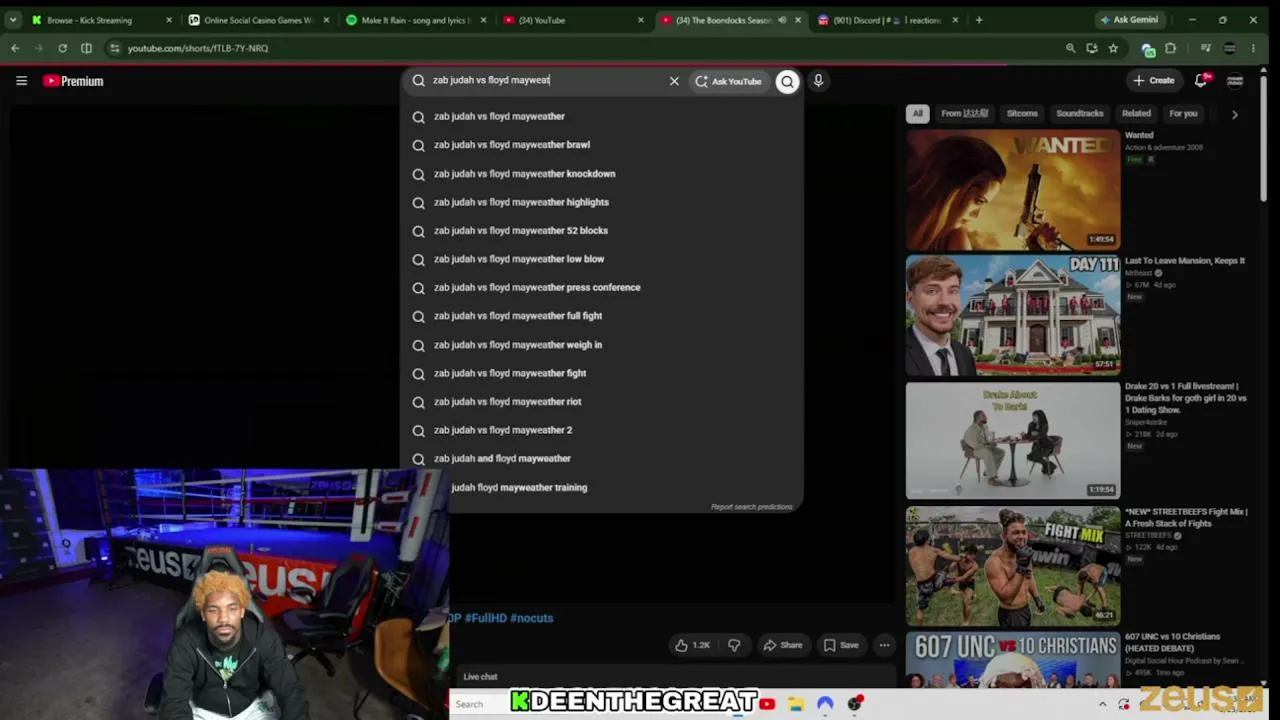The image size is (1280, 720).
Task: Open STREETBEEFS 'Fight Mix' video thumbnail
Action: [1013, 566]
